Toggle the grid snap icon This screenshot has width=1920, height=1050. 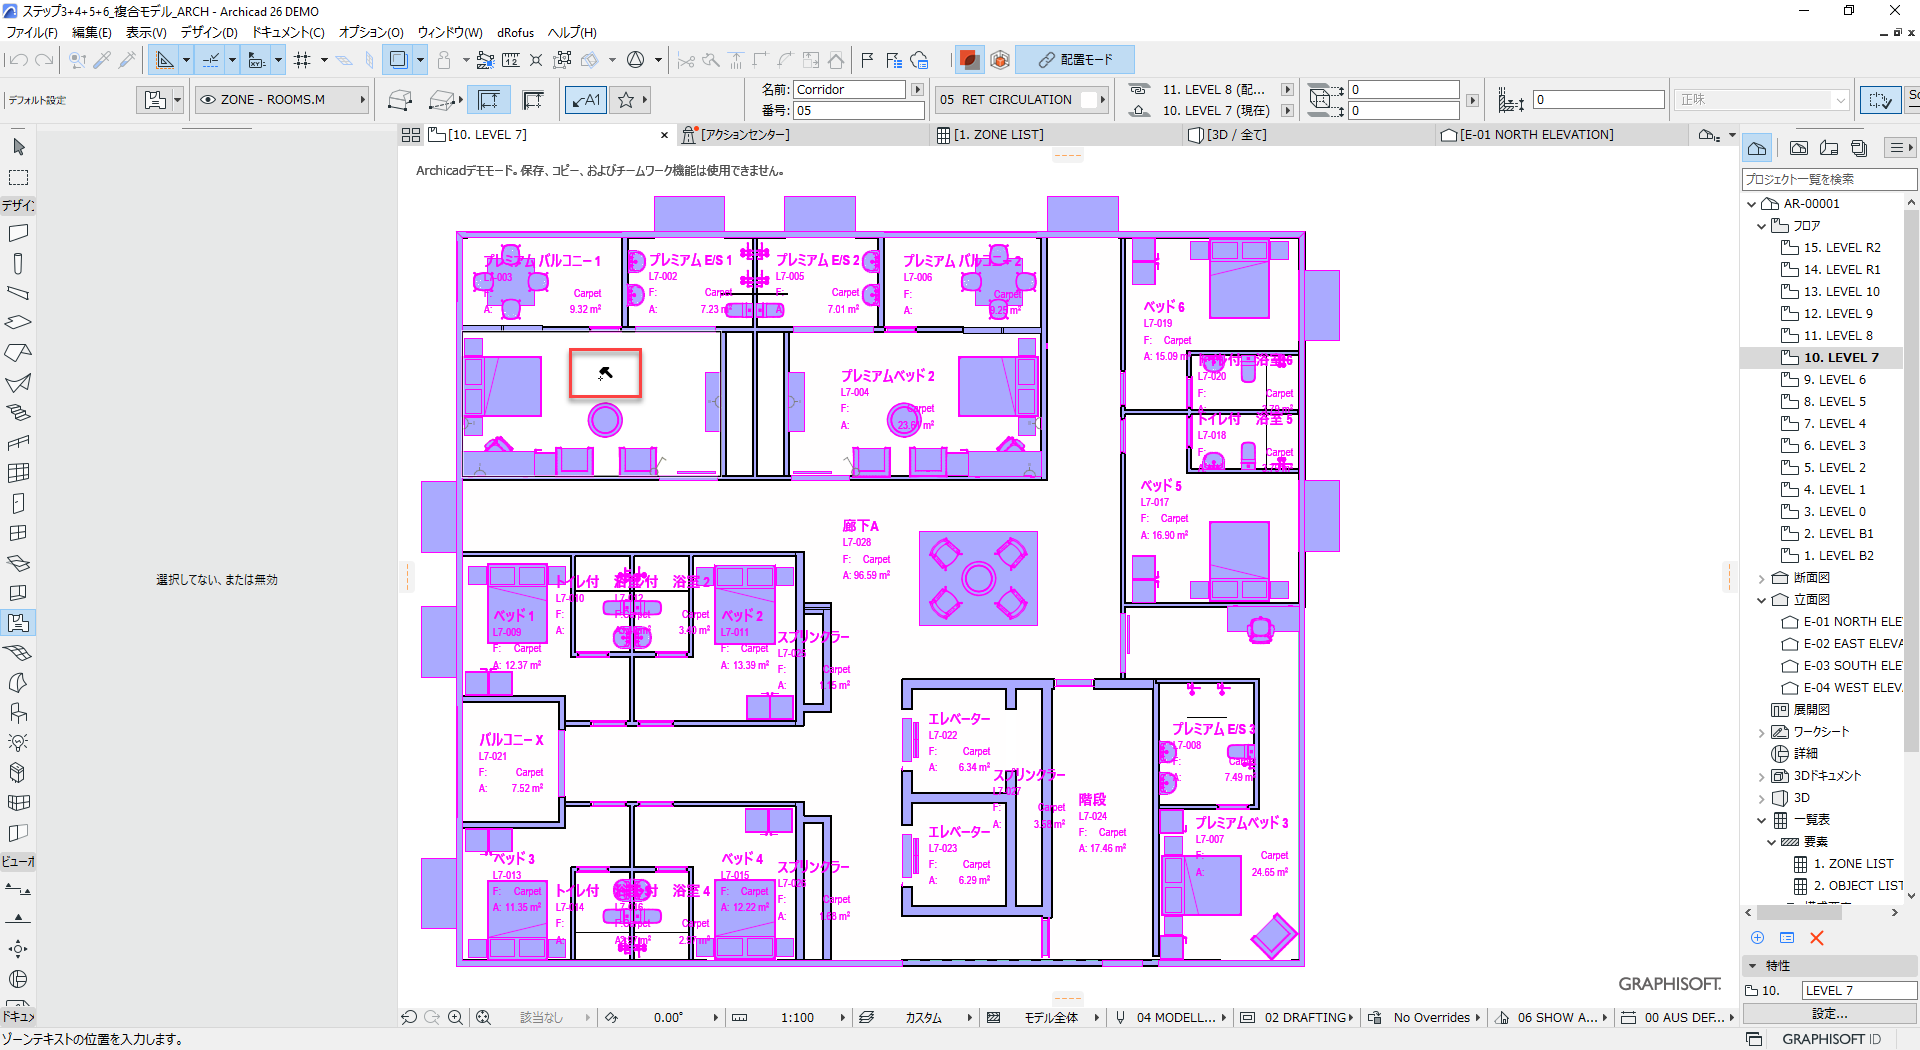302,60
